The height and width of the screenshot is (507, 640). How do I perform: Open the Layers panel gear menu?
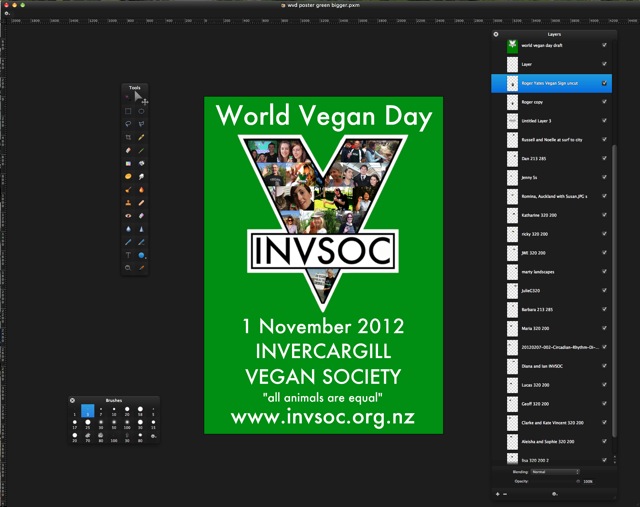coord(554,494)
